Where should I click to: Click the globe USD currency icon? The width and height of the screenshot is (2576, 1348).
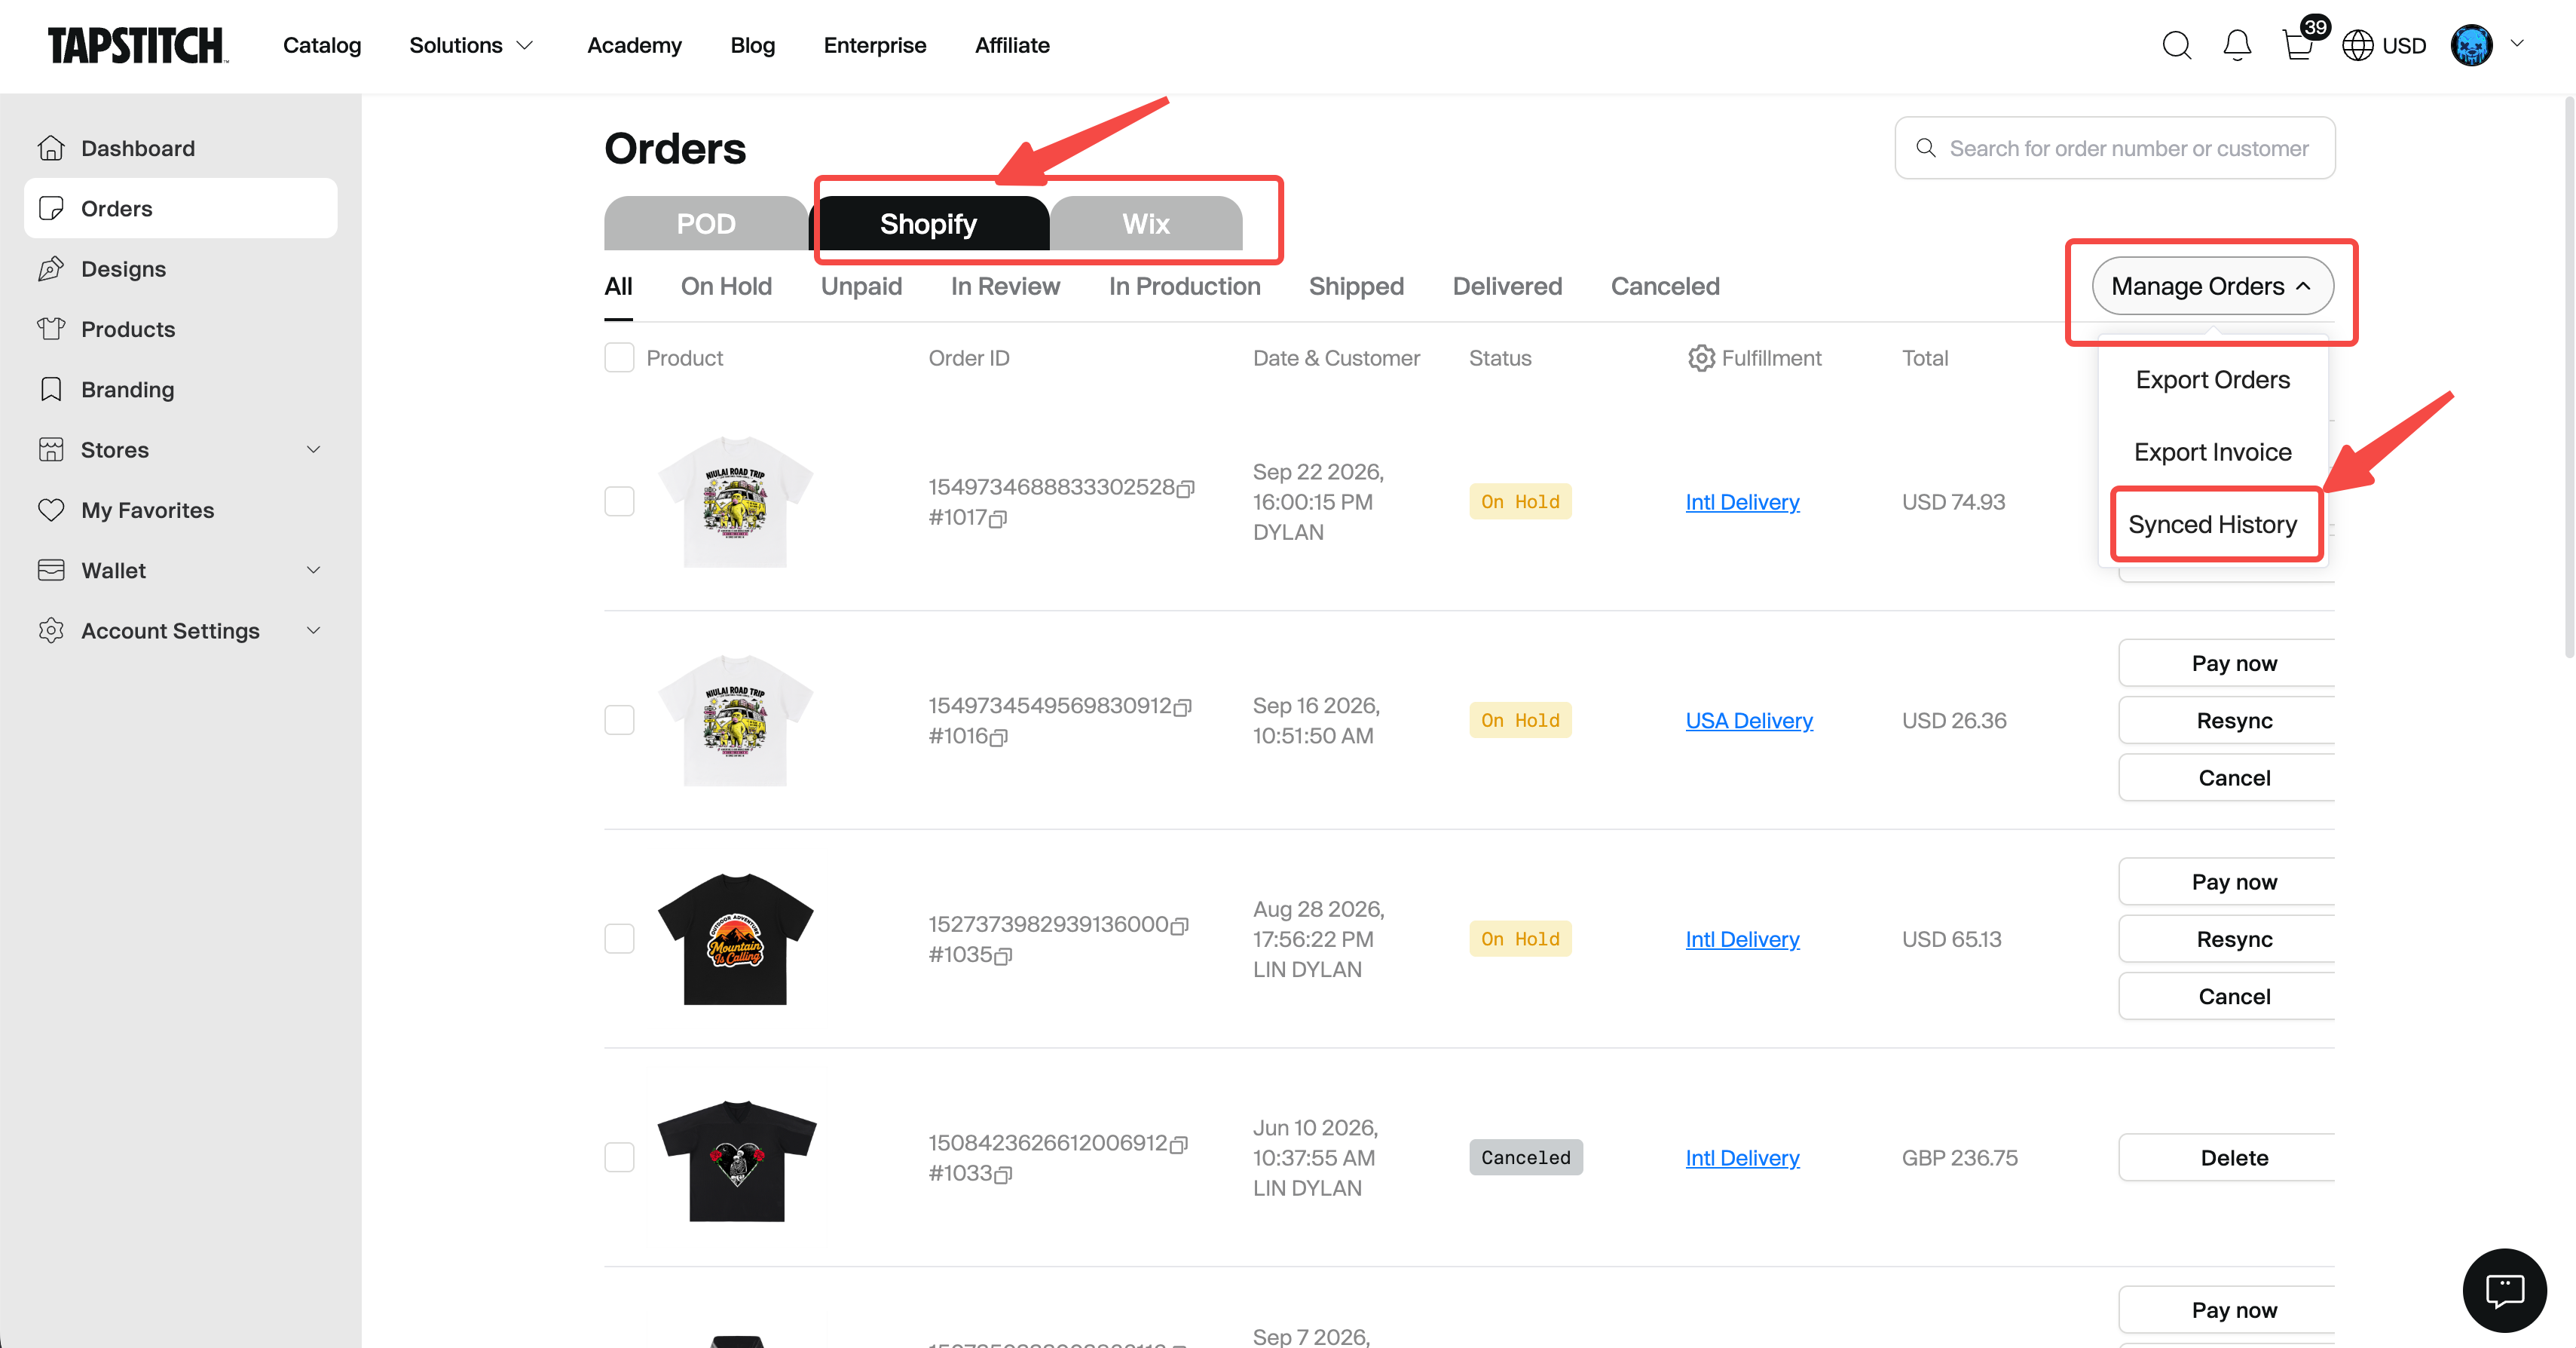point(2357,45)
